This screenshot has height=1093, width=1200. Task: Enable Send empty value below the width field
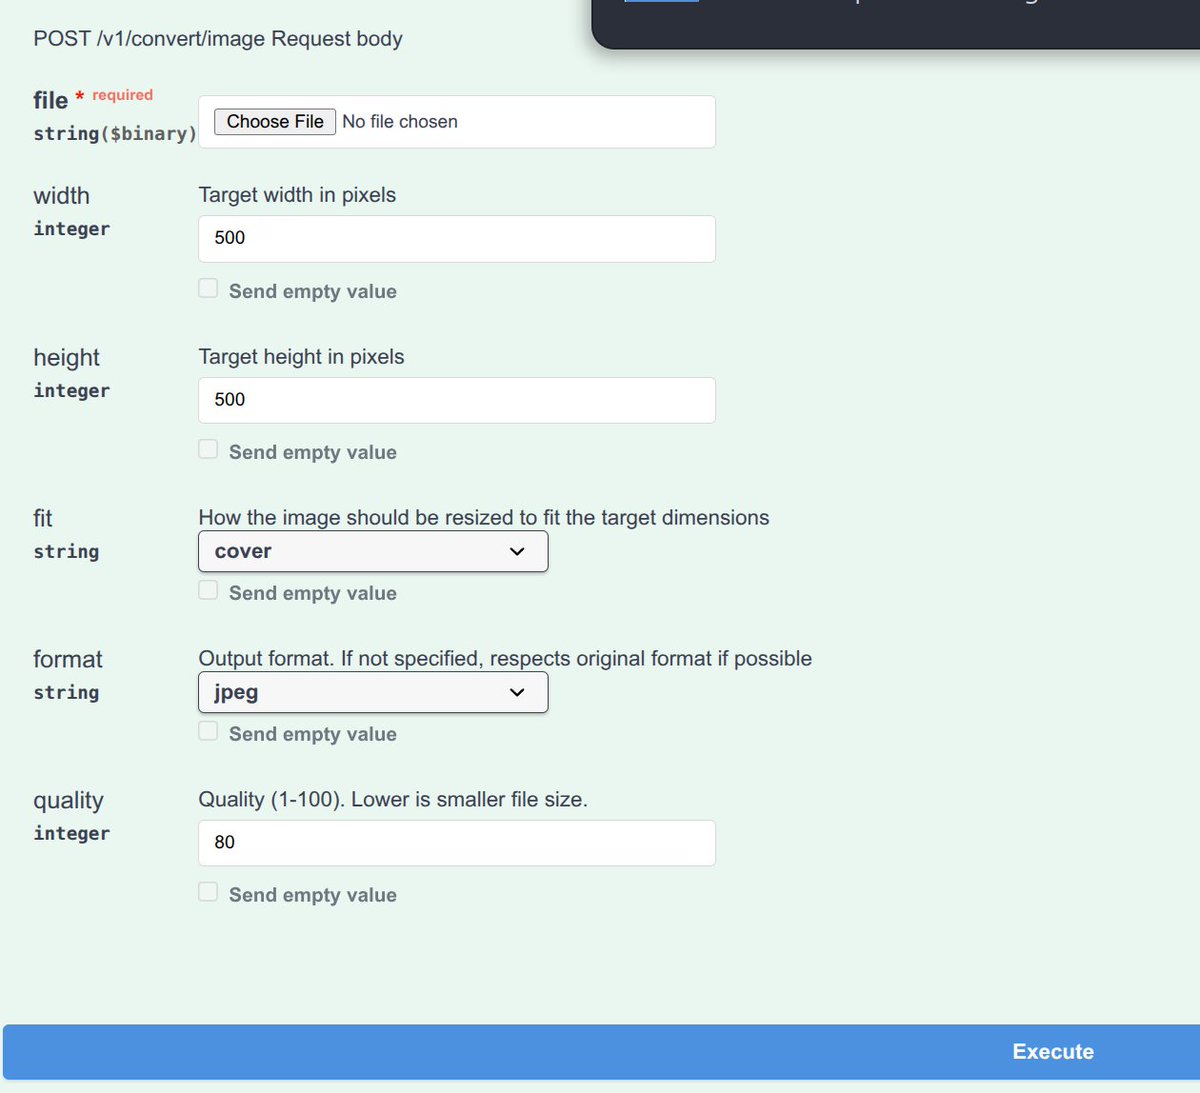(x=207, y=288)
